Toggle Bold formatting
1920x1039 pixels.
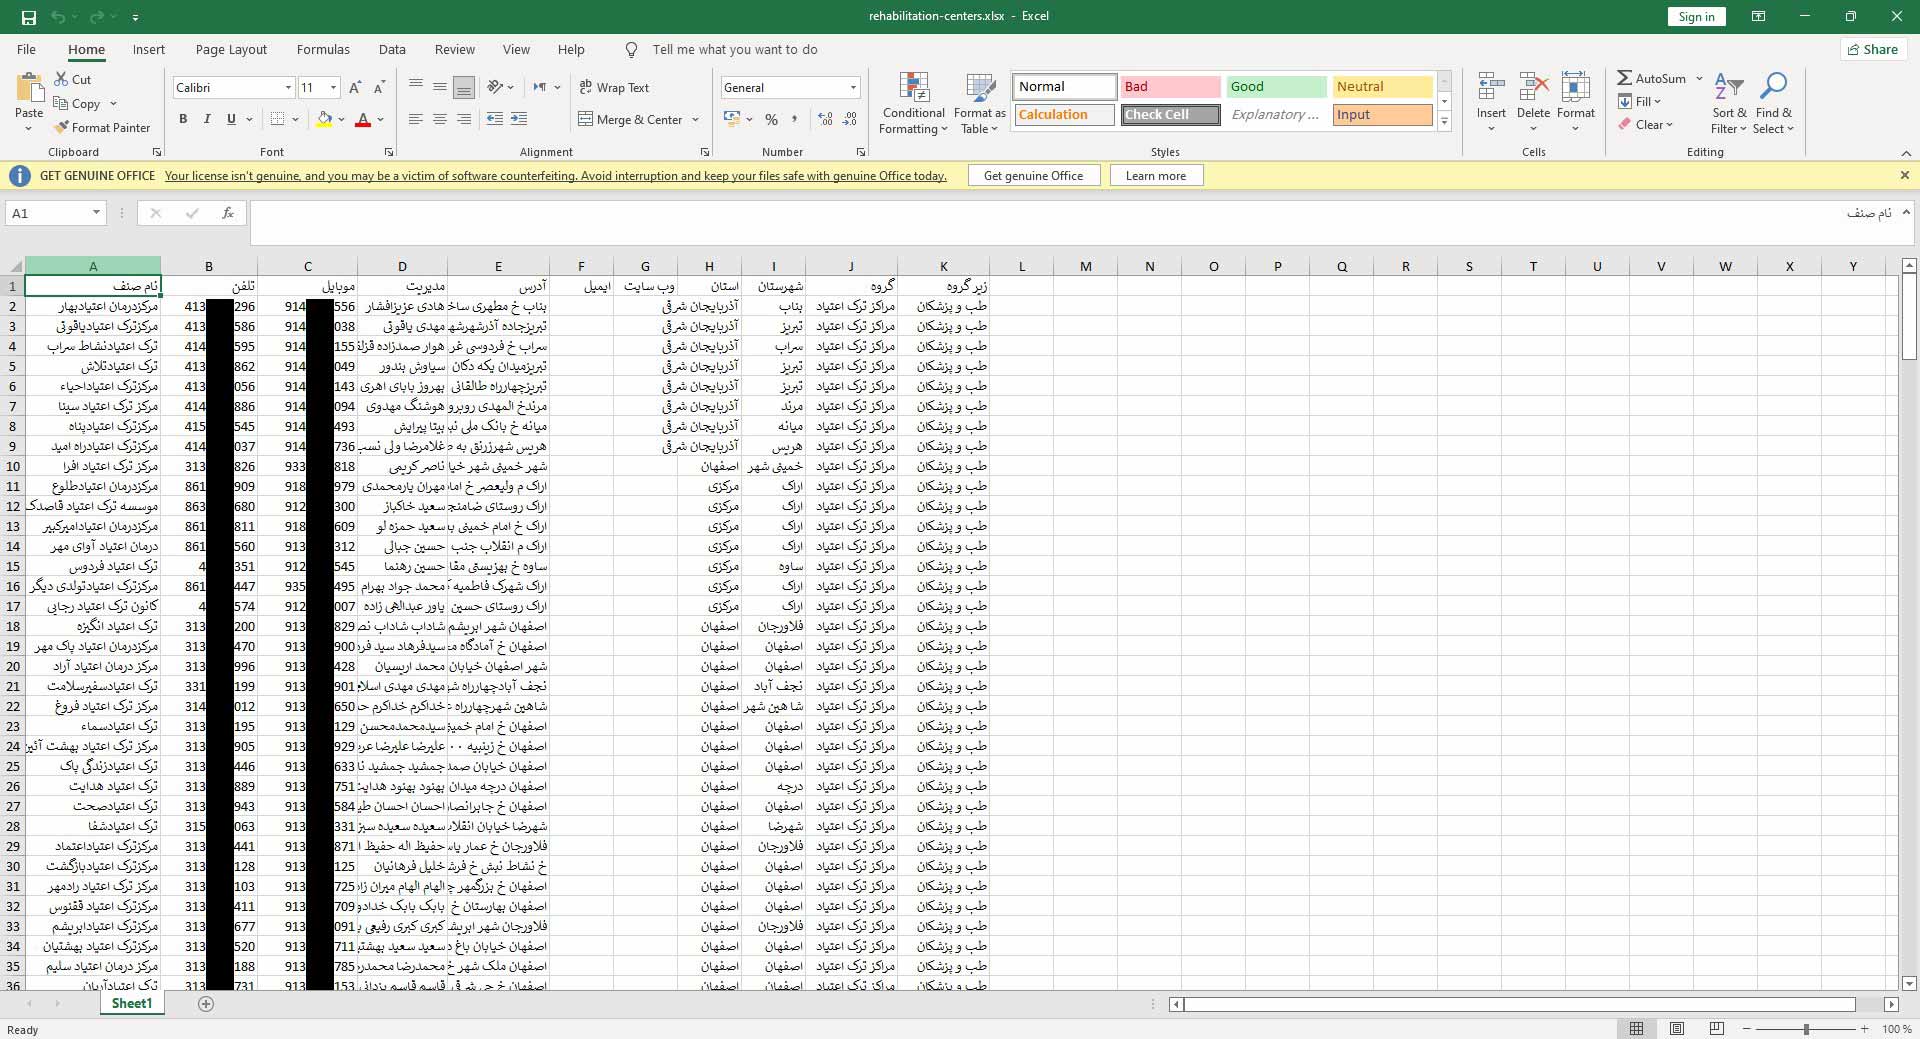click(183, 119)
